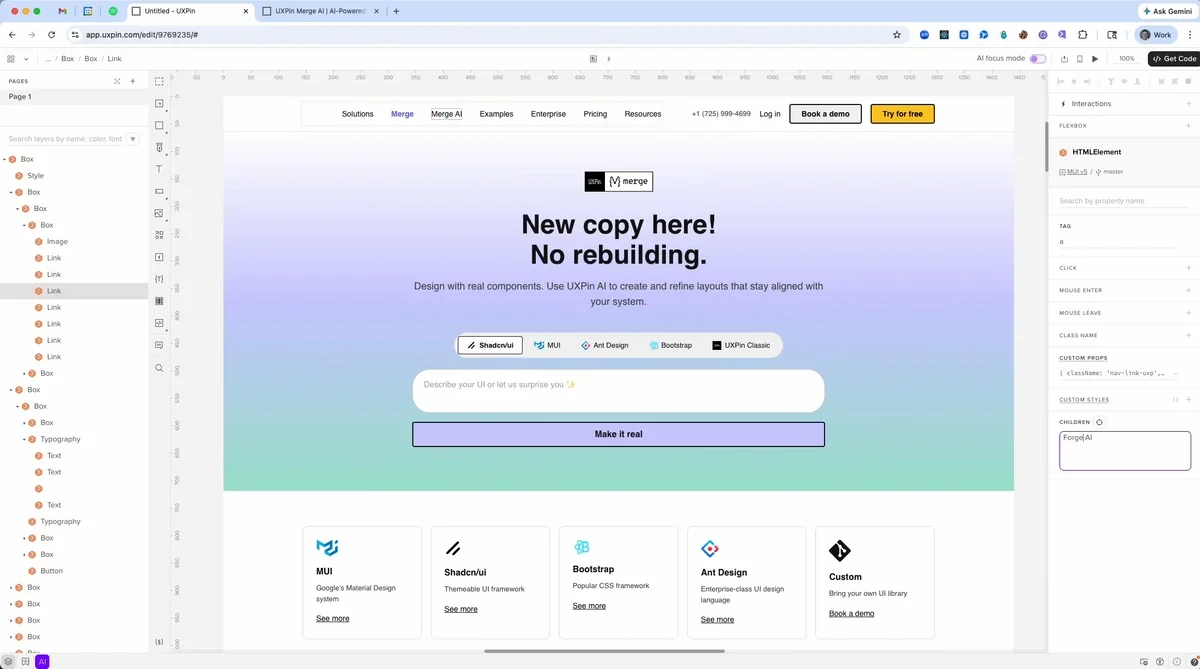Expand the Mouse Enter event section
The image size is (1200, 669).
pos(1188,291)
